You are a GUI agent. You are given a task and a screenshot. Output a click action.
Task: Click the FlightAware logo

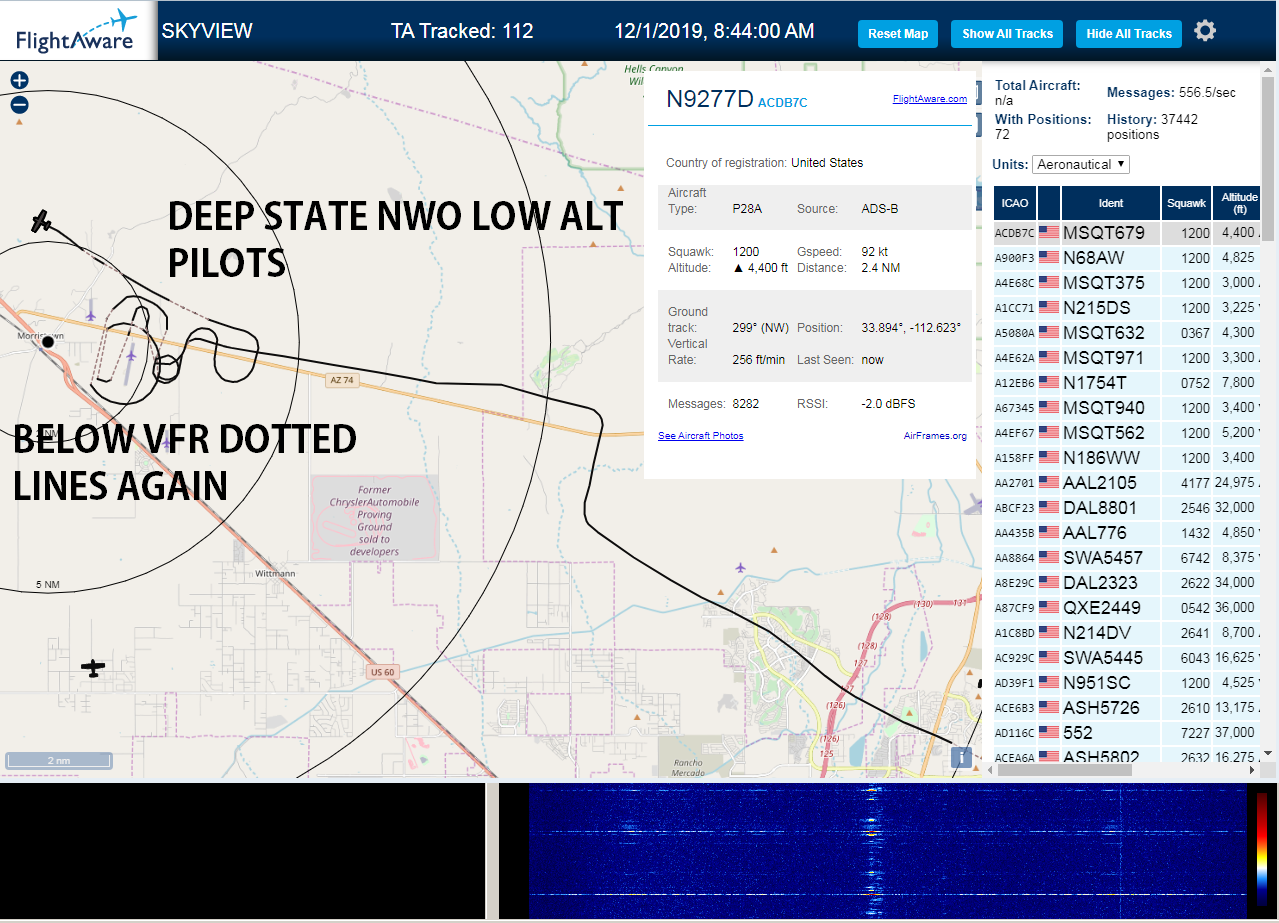tap(78, 31)
